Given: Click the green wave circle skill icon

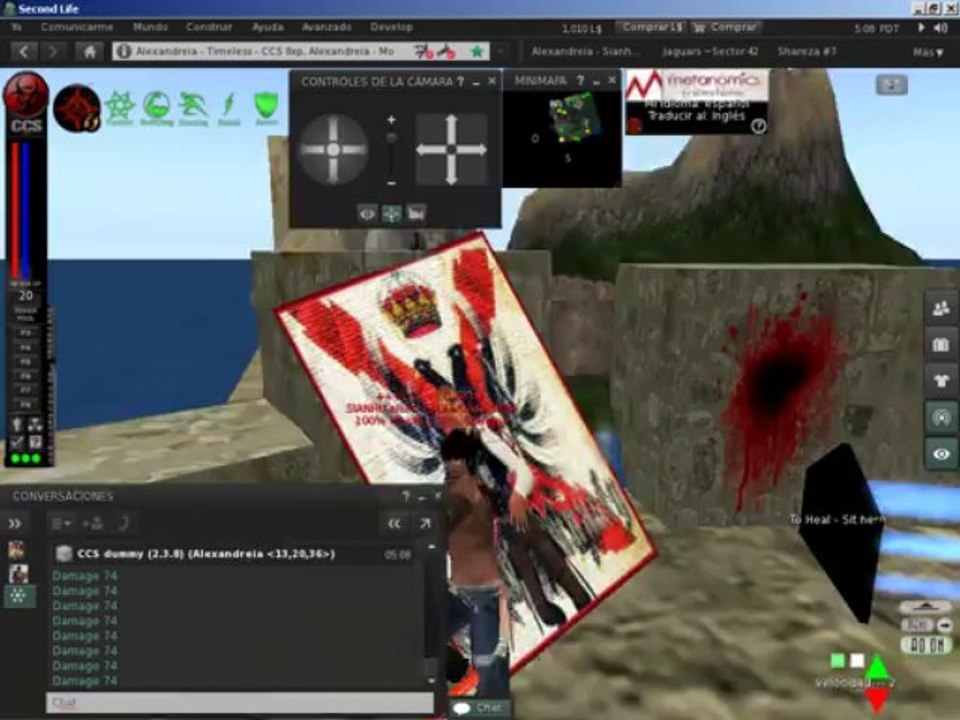Looking at the screenshot, I should 157,108.
